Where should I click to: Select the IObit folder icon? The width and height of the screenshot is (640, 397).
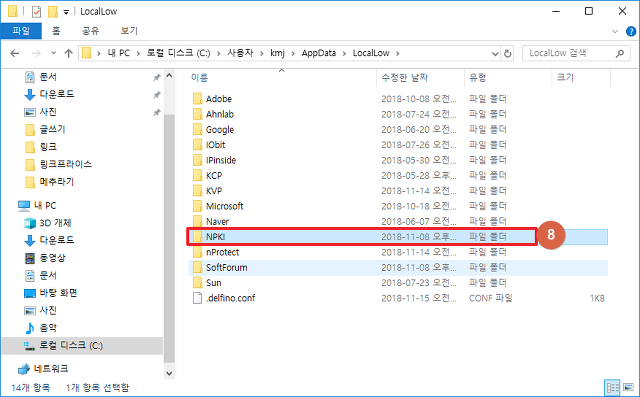tap(198, 145)
